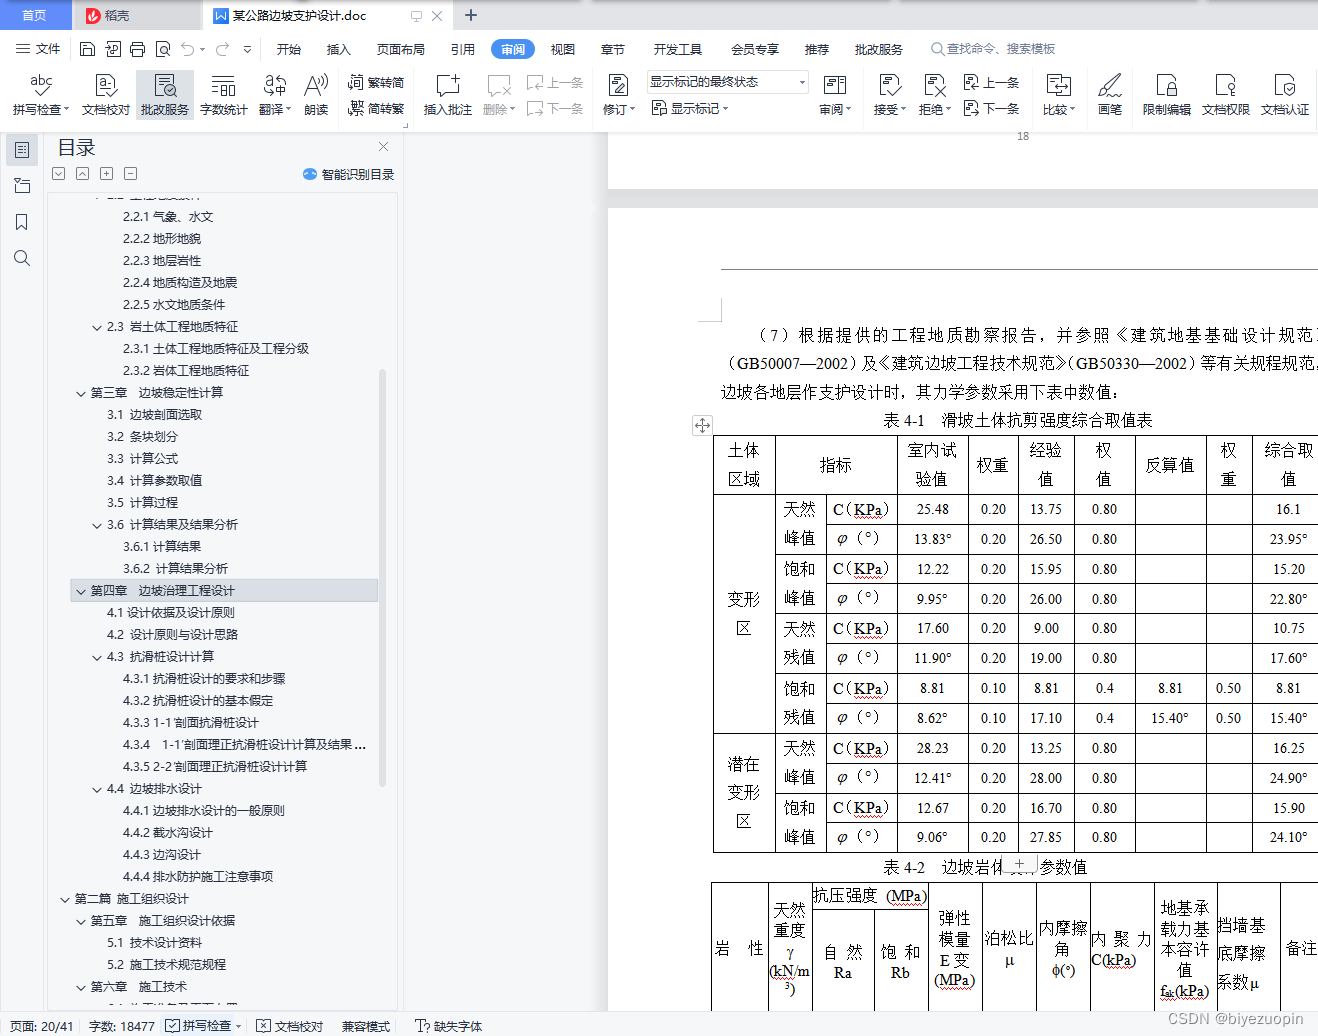Open 文档认证 document certification
Image resolution: width=1318 pixels, height=1036 pixels.
pyautogui.click(x=1285, y=95)
